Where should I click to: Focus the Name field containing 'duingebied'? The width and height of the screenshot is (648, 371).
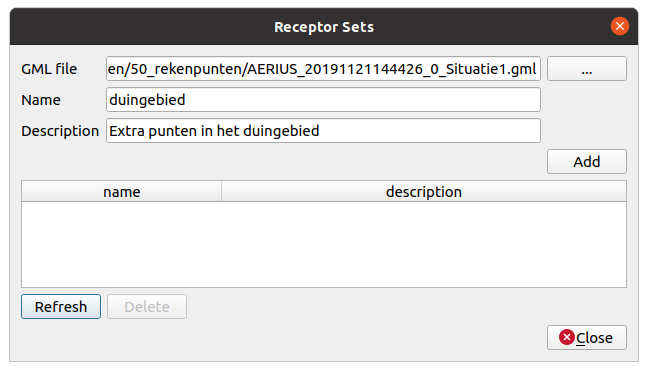click(323, 100)
